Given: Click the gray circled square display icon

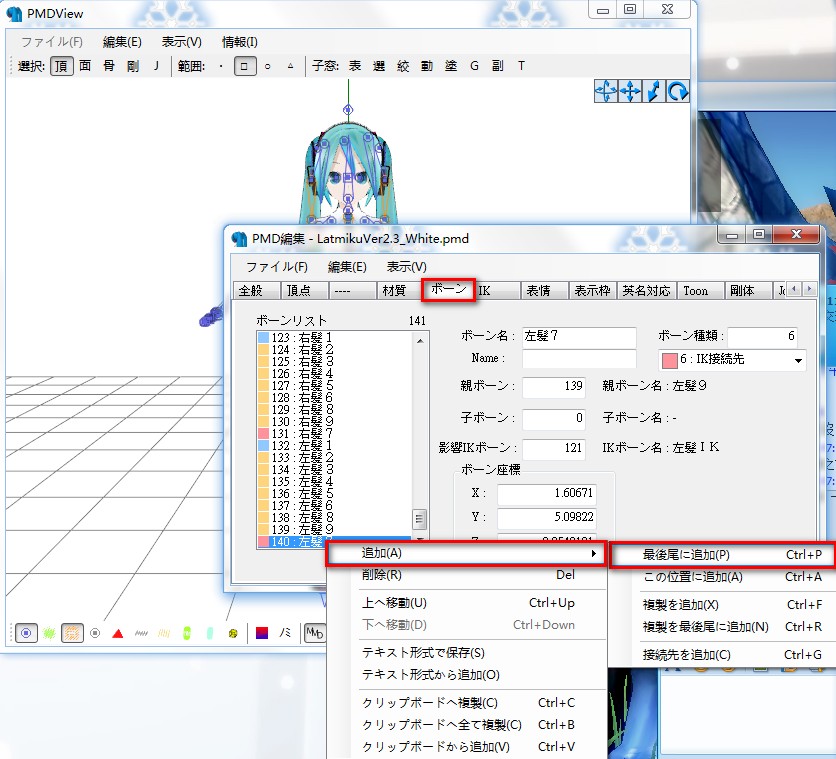Looking at the screenshot, I should click(x=95, y=633).
